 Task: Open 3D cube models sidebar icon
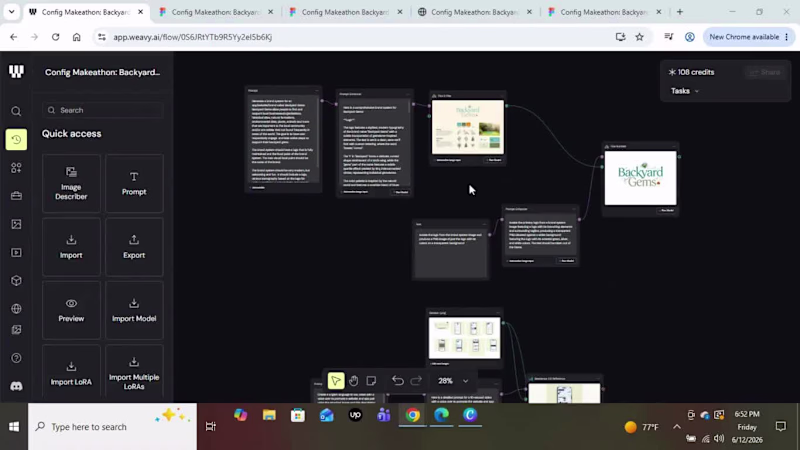coord(16,281)
